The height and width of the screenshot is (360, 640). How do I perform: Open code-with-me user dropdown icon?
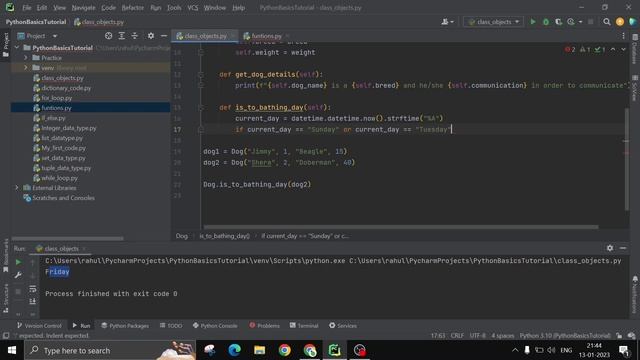point(447,22)
